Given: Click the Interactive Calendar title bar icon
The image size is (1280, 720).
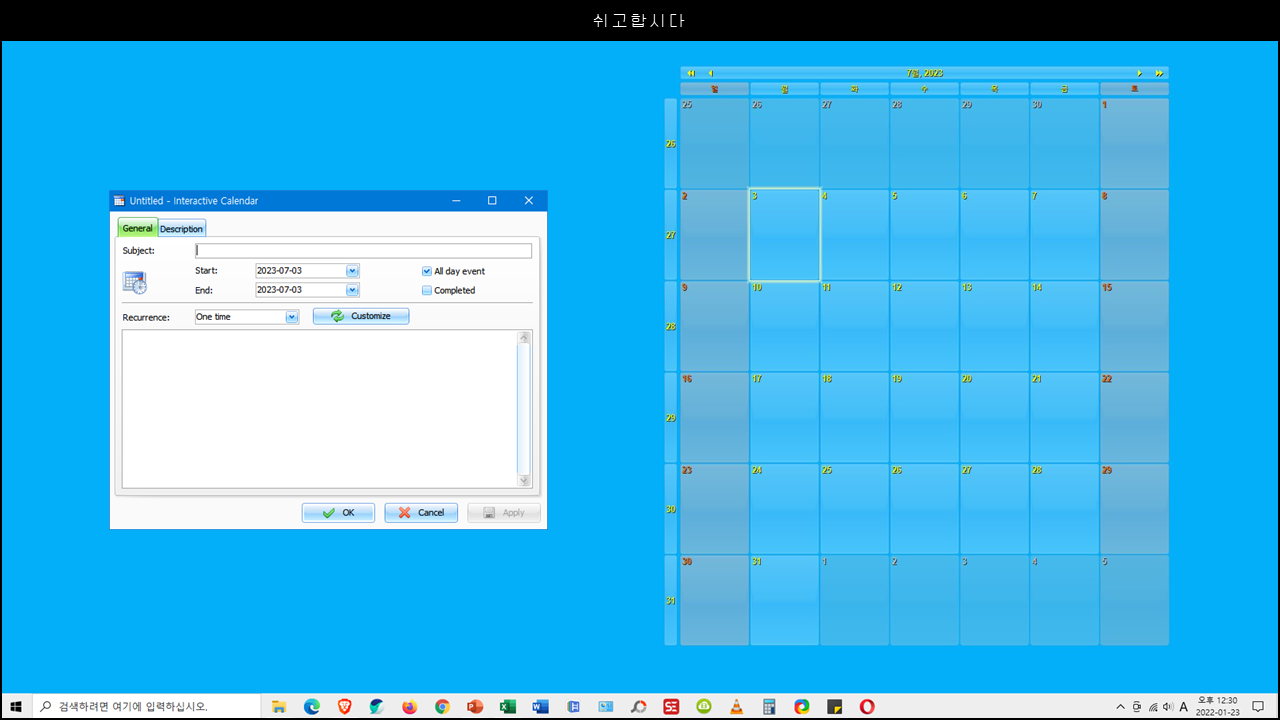Looking at the screenshot, I should 119,201.
